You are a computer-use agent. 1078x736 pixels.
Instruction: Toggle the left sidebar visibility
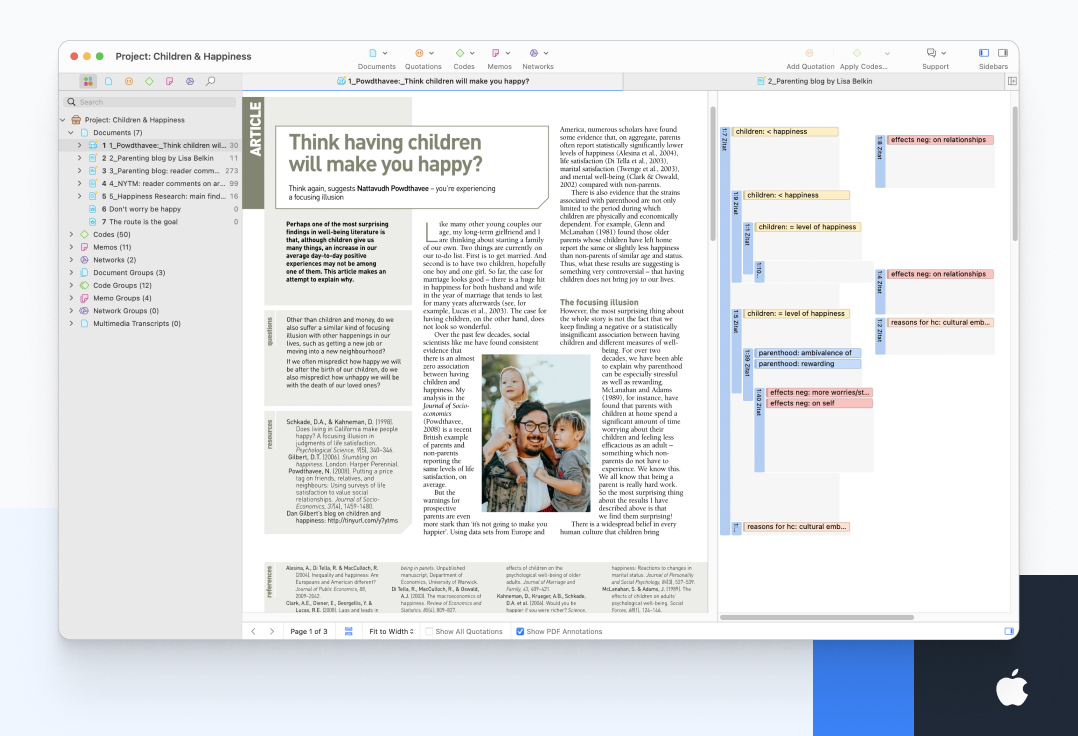point(984,53)
